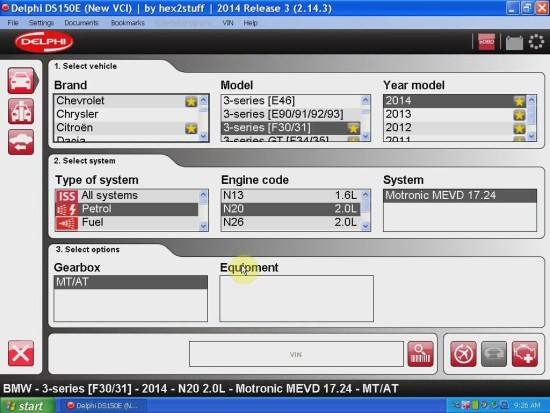The height and width of the screenshot is (413, 550).
Task: Open the Settings menu
Action: click(x=41, y=23)
